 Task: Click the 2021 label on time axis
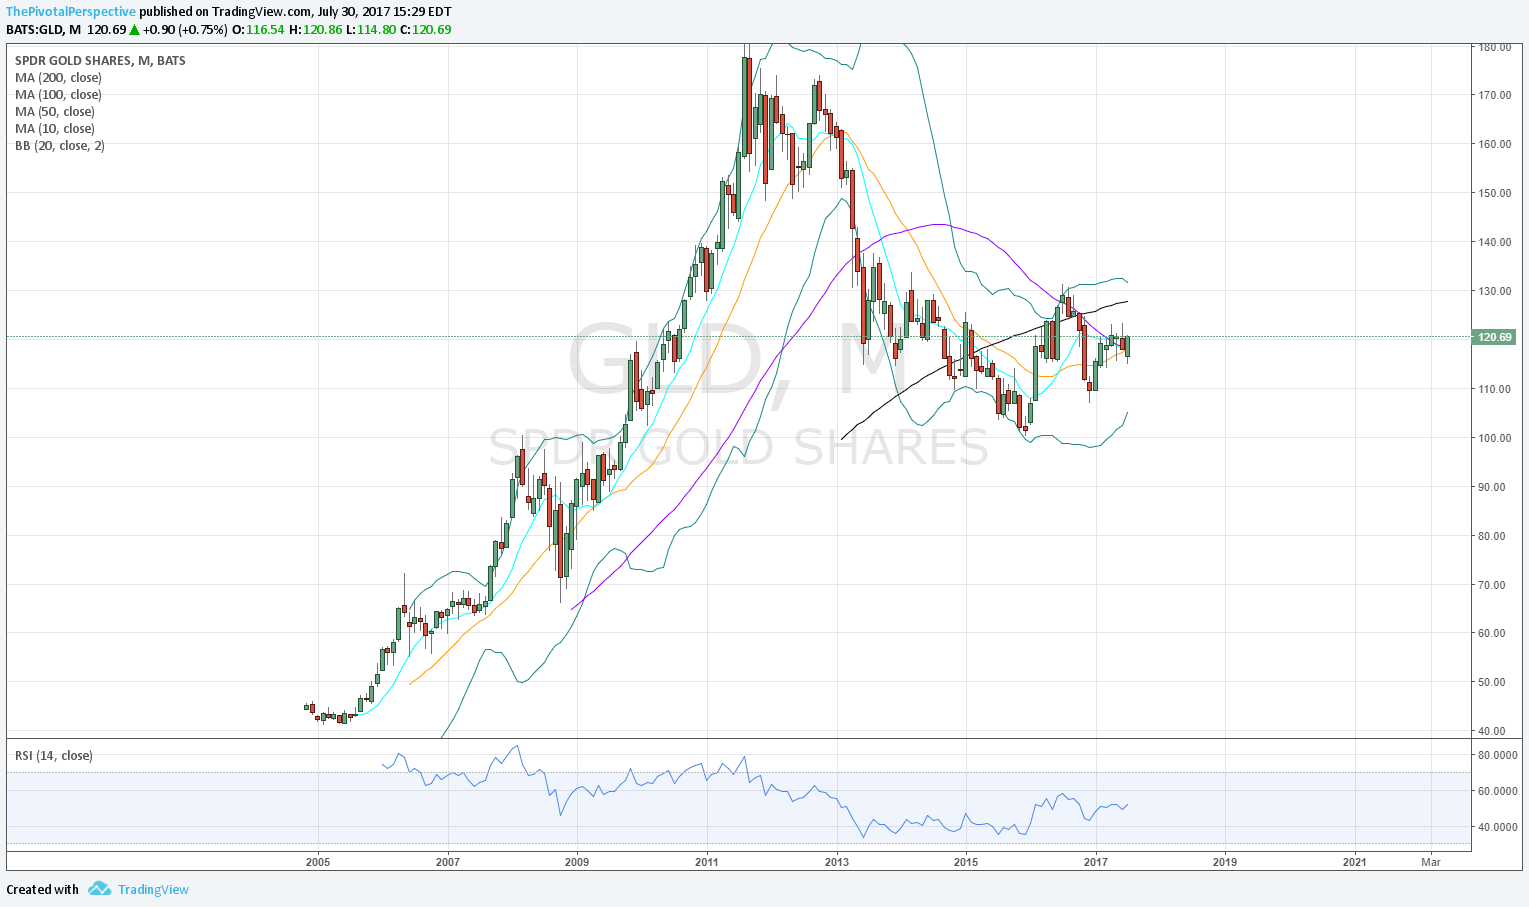point(1355,861)
